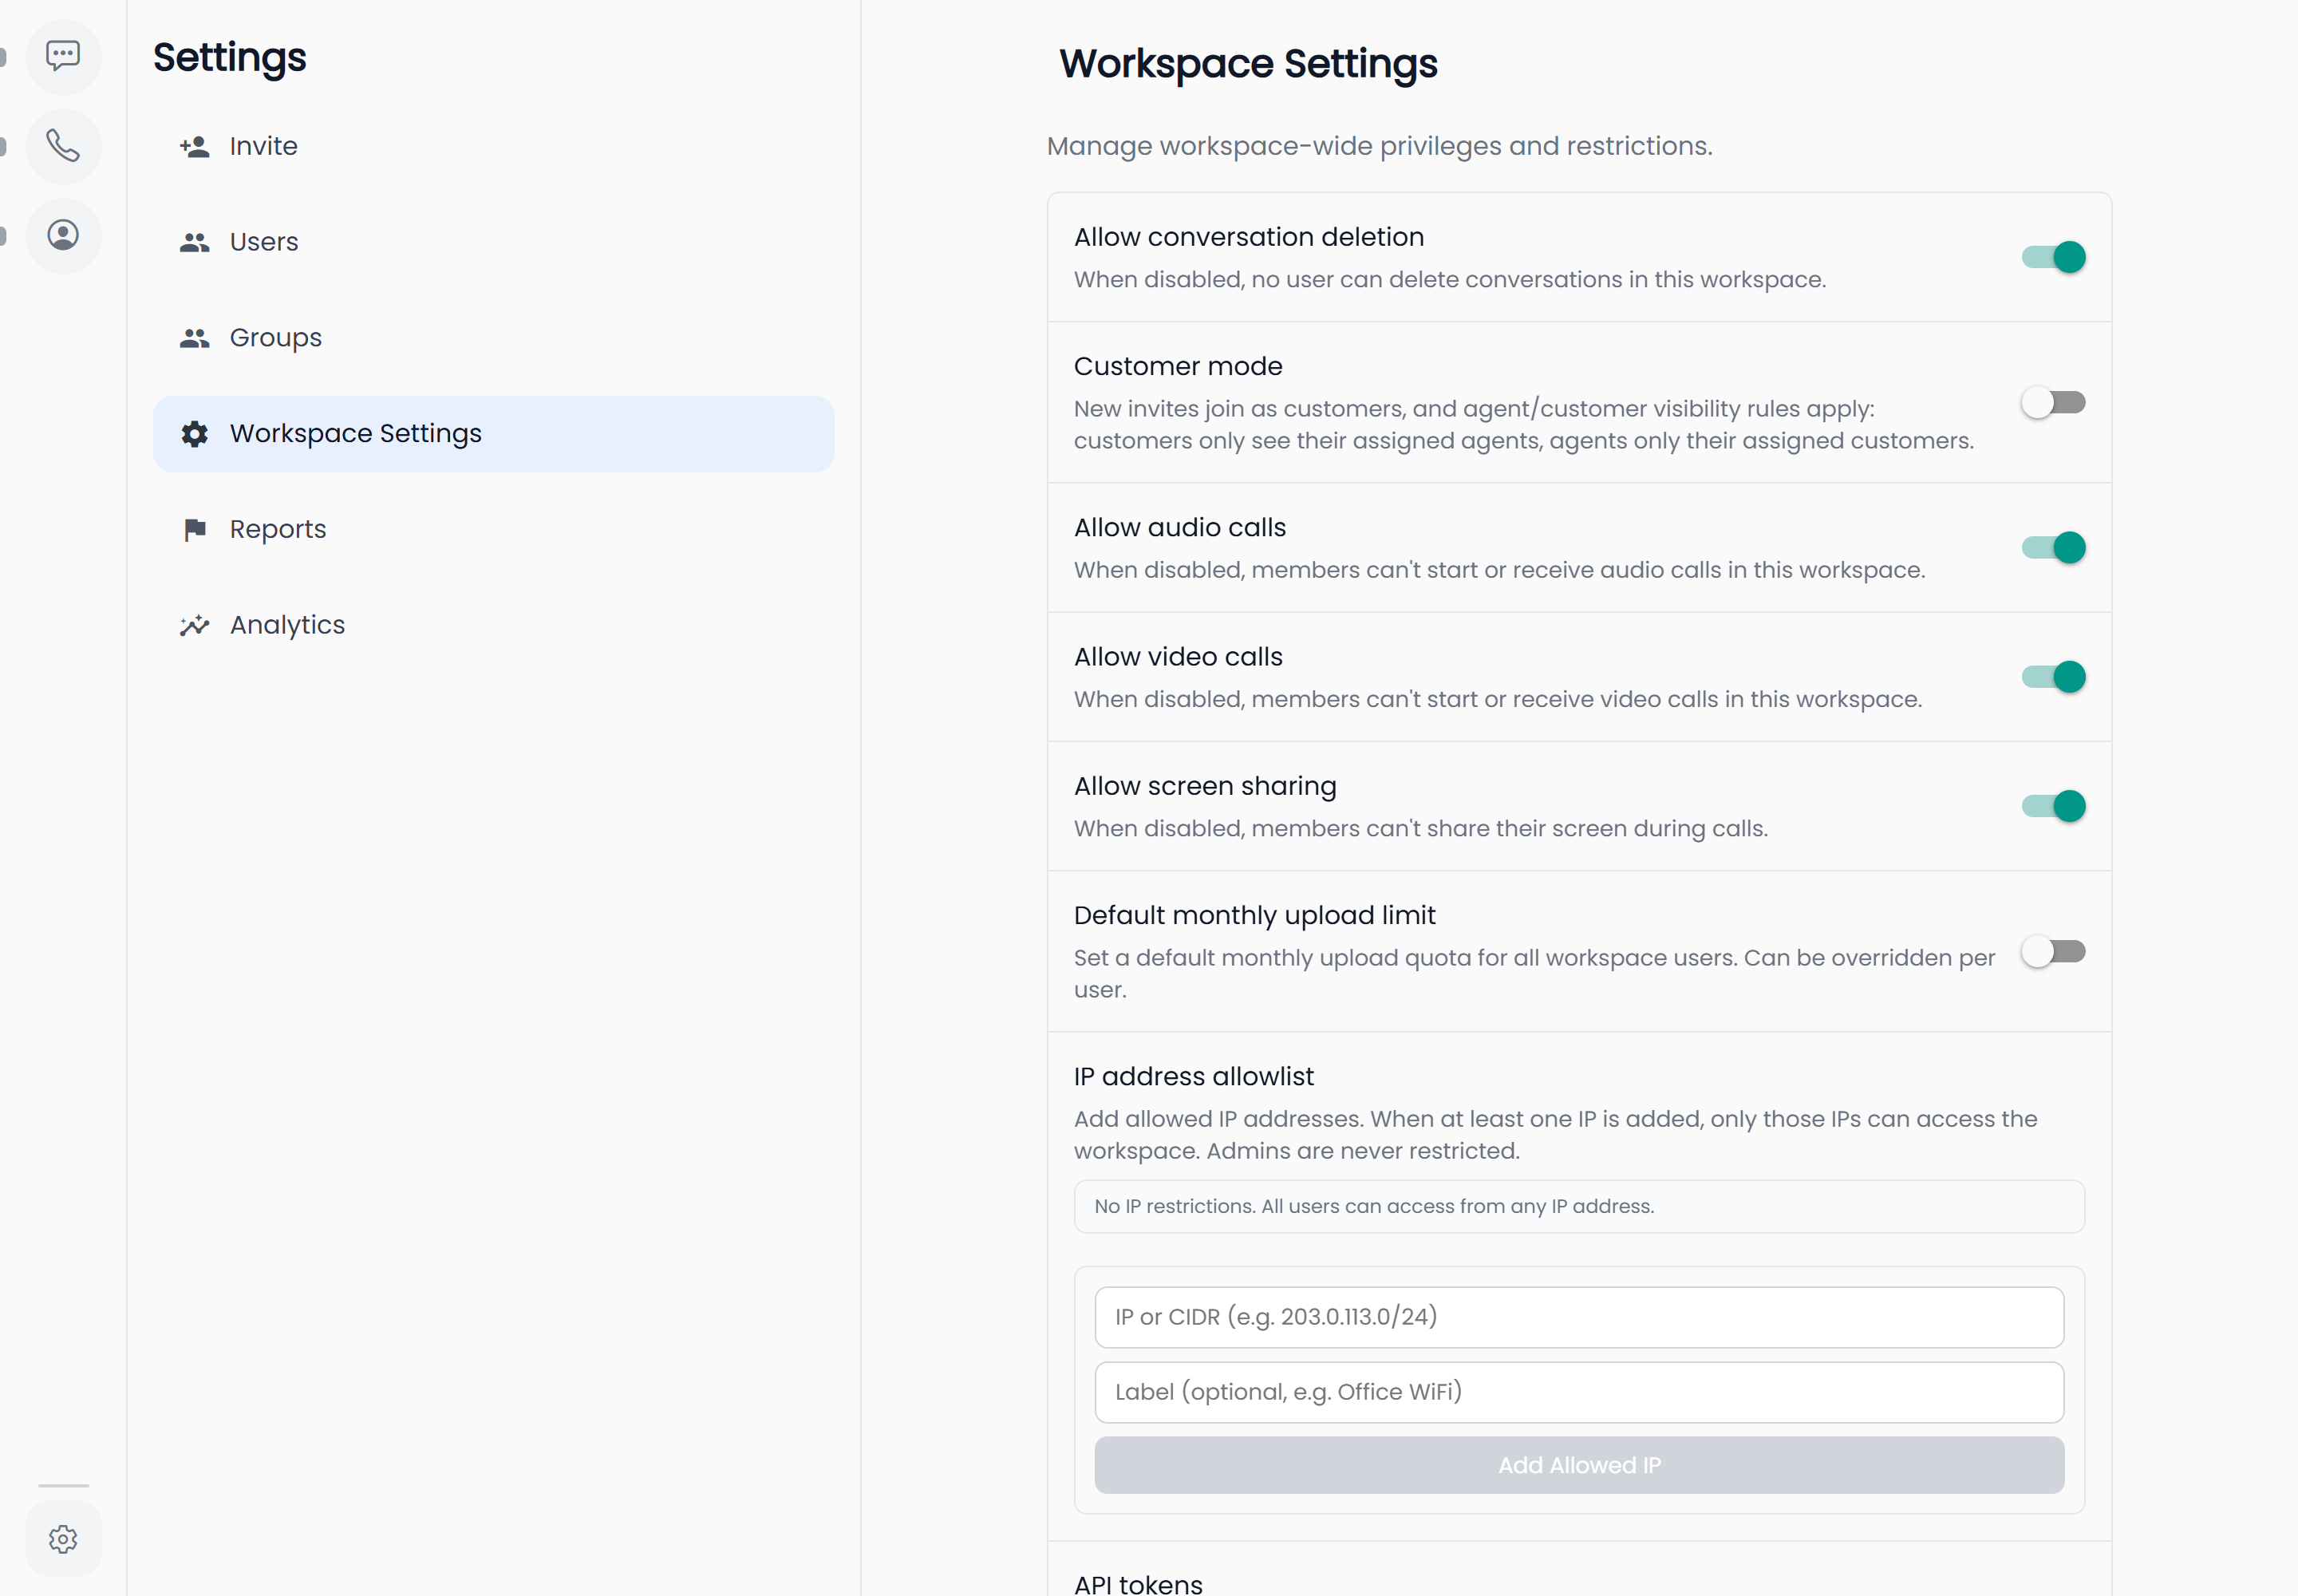Turn off the Allow video calls toggle
The width and height of the screenshot is (2298, 1596).
[2053, 677]
